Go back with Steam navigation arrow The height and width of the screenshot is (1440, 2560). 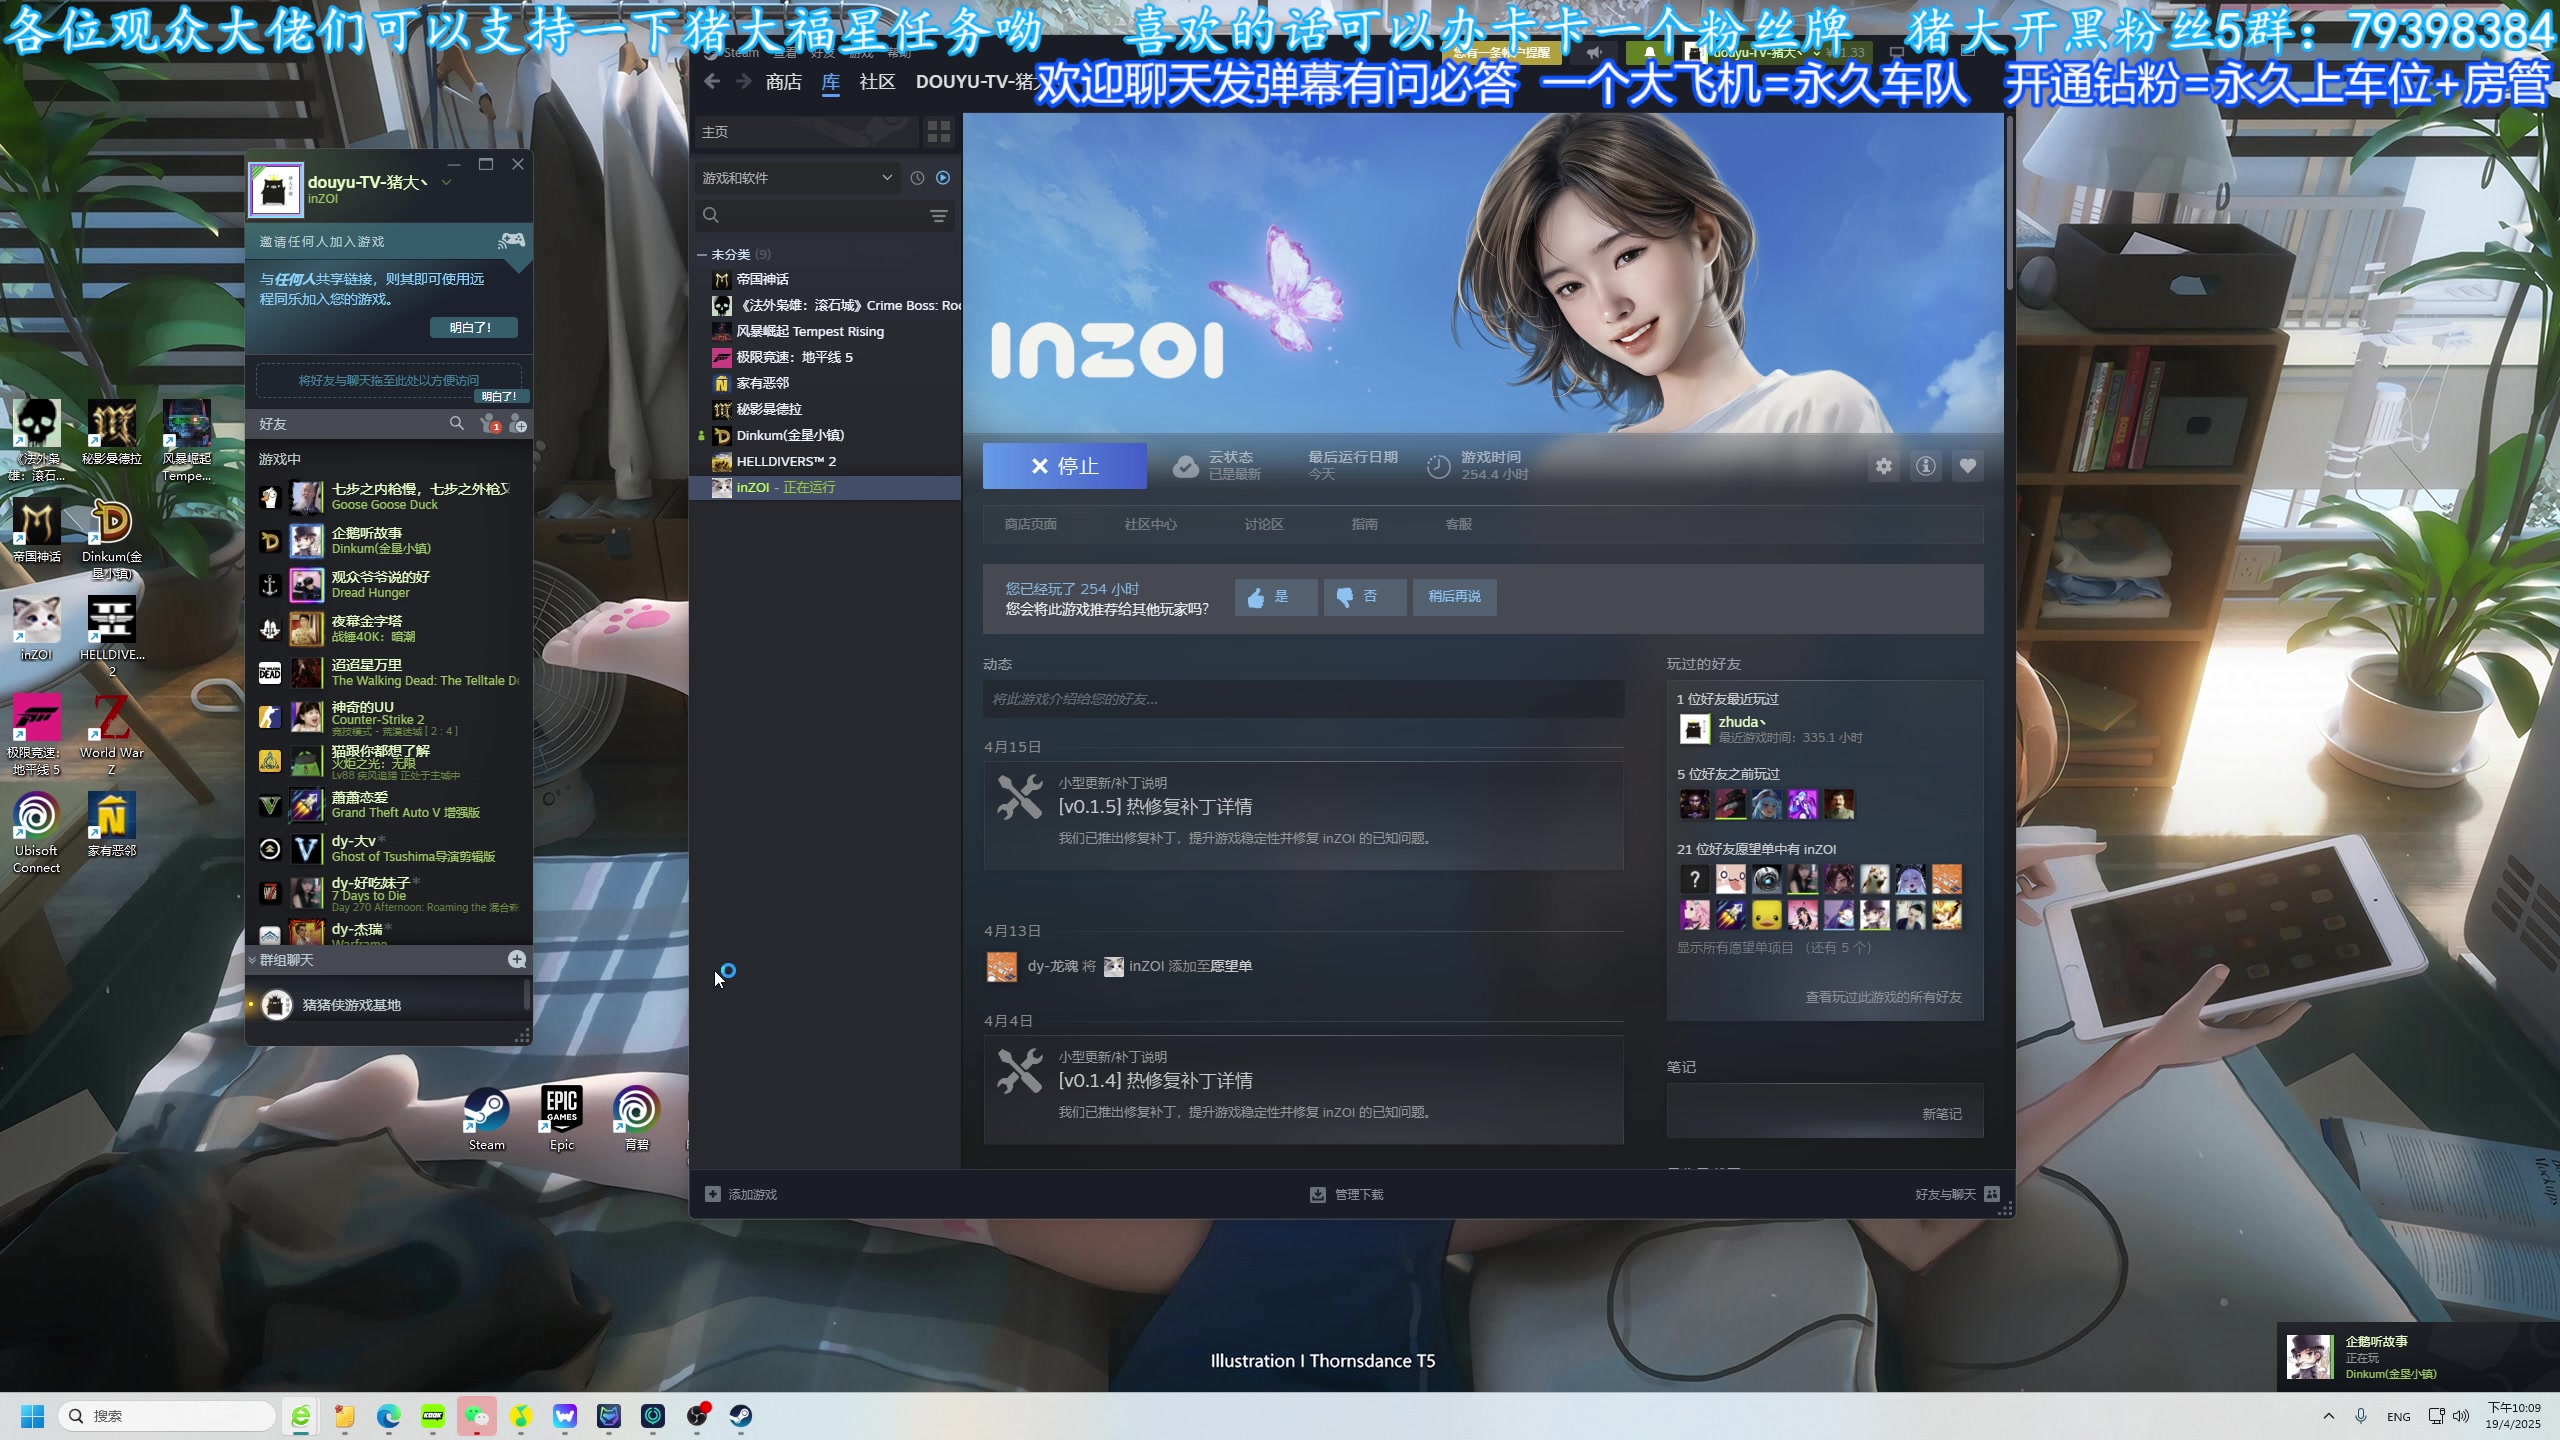pyautogui.click(x=712, y=82)
